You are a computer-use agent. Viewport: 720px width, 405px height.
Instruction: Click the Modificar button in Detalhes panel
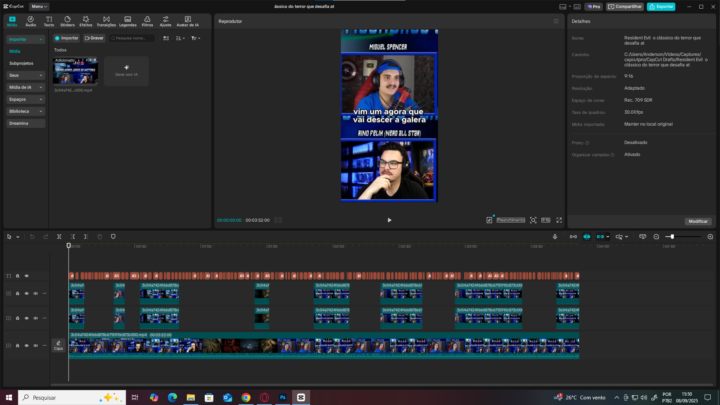pyautogui.click(x=697, y=220)
